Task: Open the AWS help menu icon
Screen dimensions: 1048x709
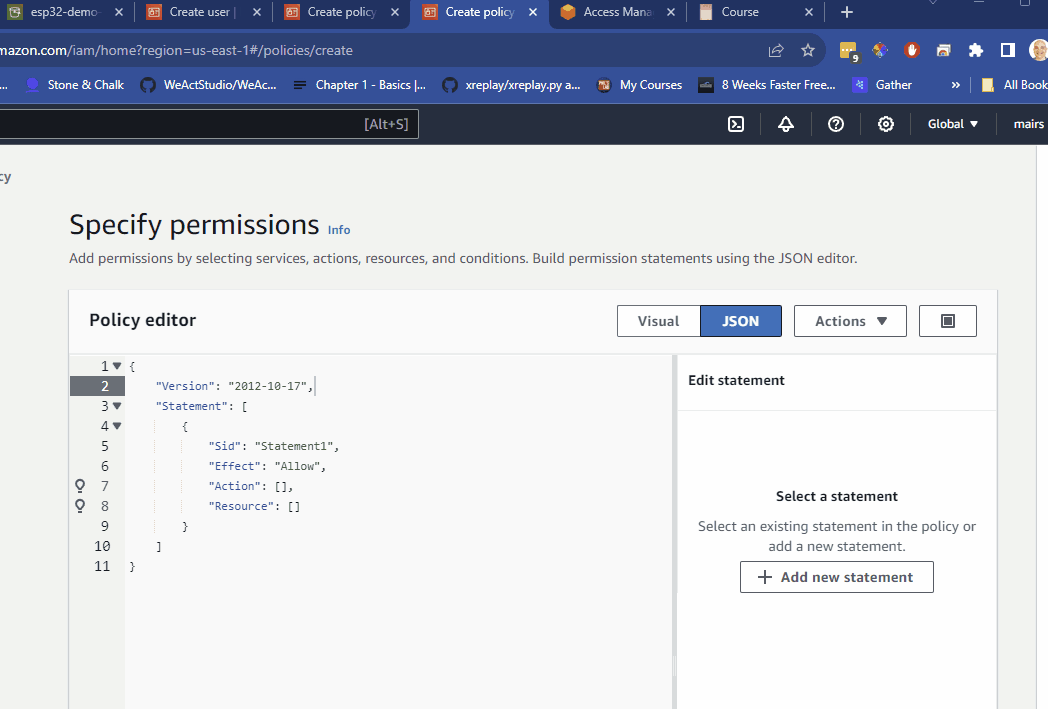Action: (x=835, y=124)
